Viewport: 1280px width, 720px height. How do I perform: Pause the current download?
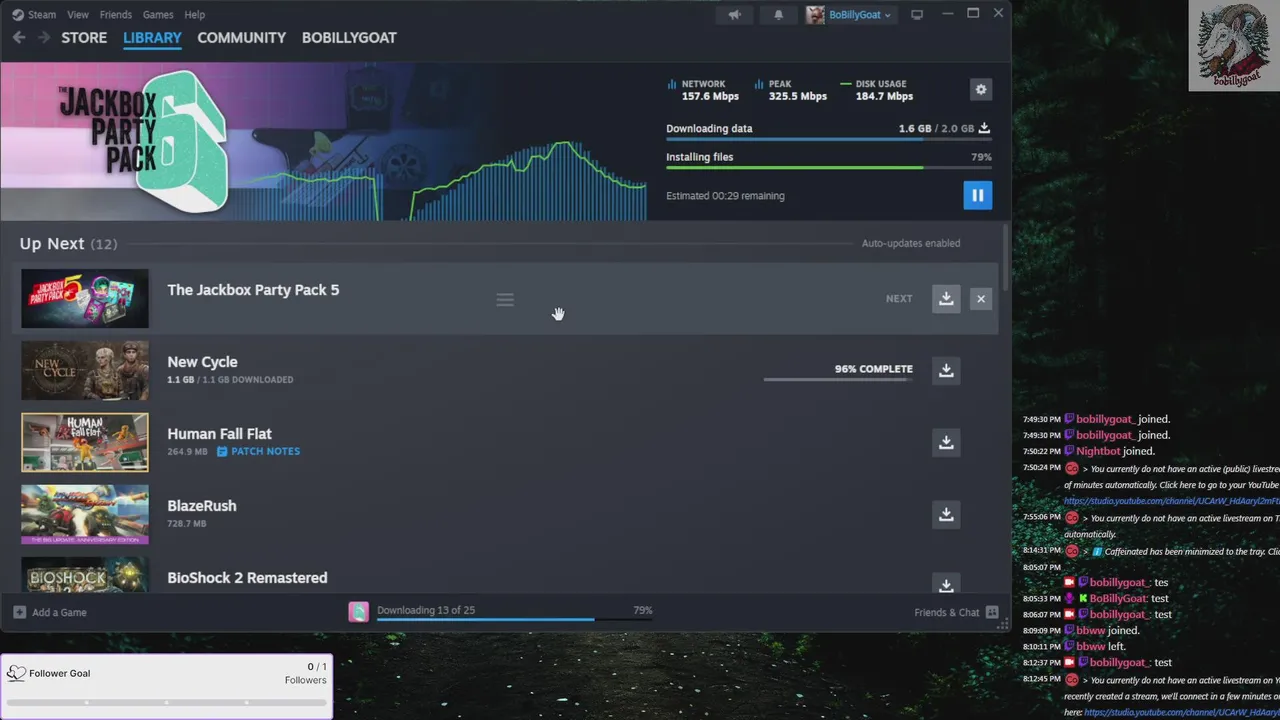978,195
